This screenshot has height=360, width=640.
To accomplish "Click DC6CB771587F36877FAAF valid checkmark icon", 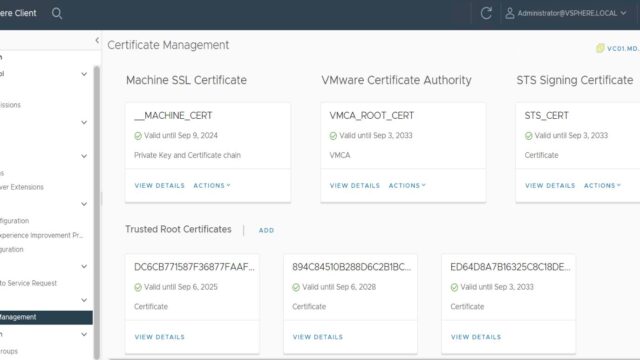I will click(x=138, y=287).
